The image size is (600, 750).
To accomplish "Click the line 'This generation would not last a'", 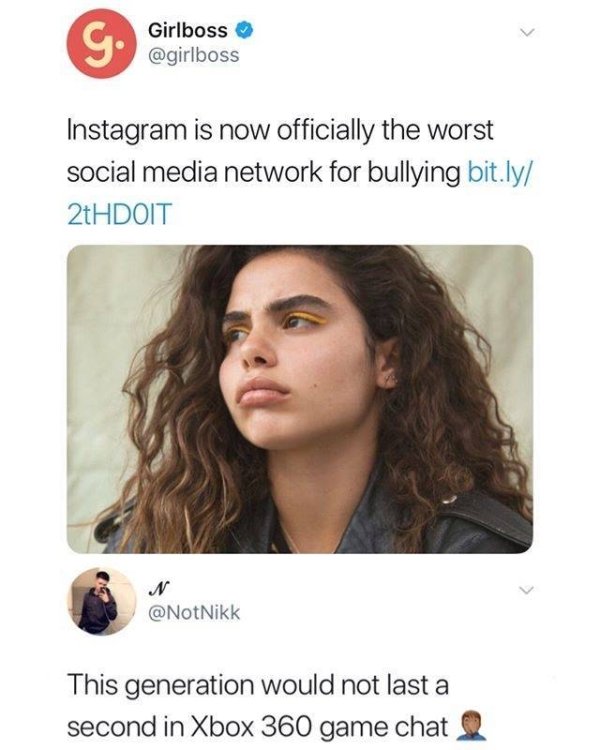I will (258, 684).
